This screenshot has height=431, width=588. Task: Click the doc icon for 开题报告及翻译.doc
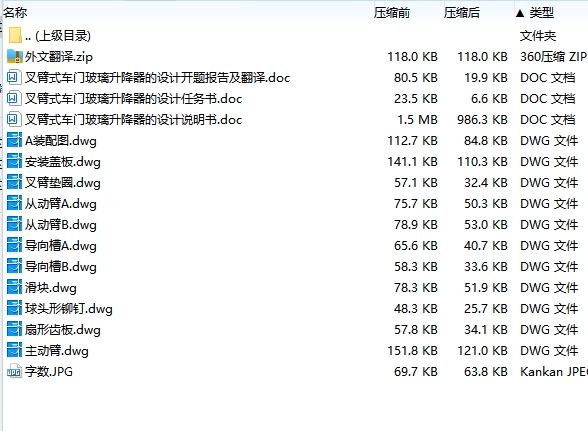[x=14, y=77]
